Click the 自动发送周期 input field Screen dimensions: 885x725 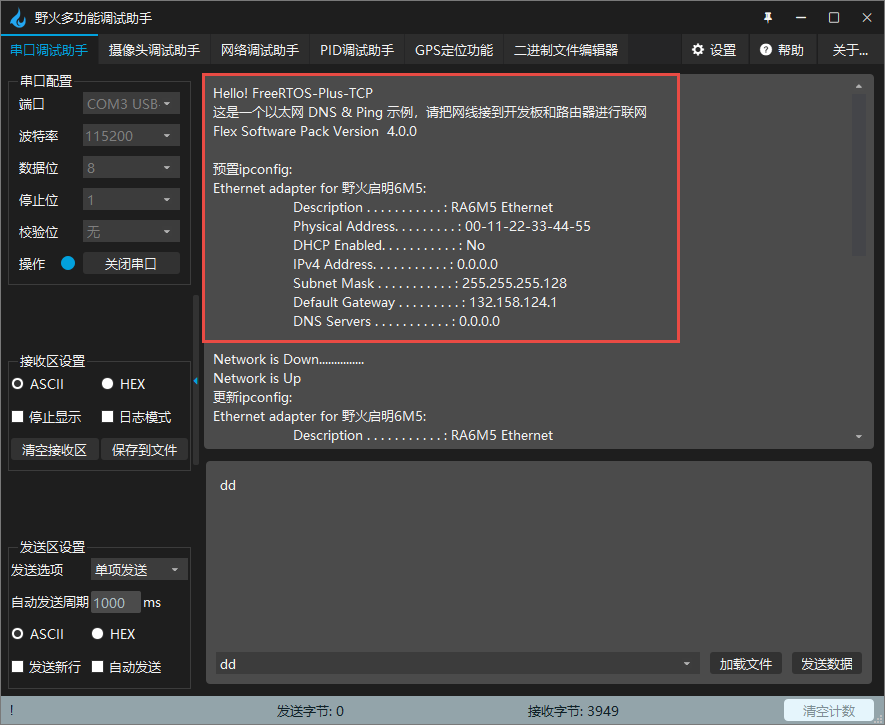click(116, 603)
